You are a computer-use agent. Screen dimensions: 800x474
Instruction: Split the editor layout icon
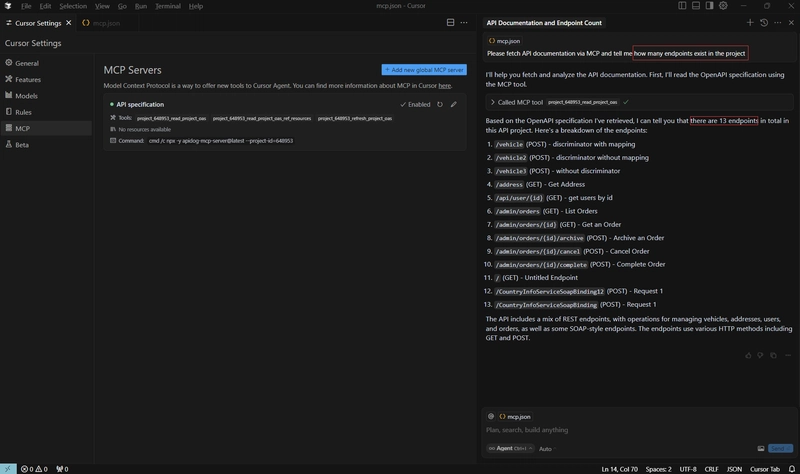(451, 22)
